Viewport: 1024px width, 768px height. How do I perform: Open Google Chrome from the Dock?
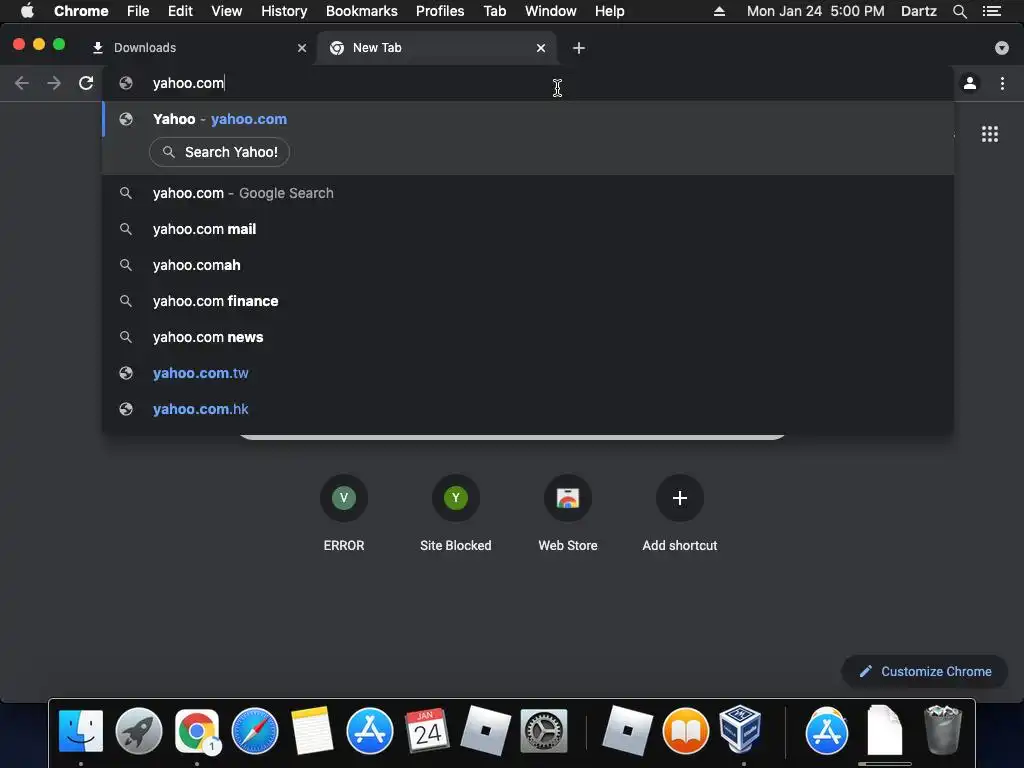197,731
